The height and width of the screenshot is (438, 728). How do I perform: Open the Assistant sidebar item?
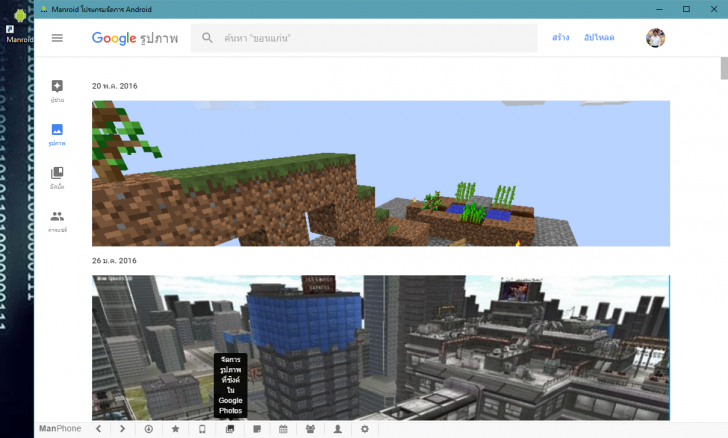point(57,91)
